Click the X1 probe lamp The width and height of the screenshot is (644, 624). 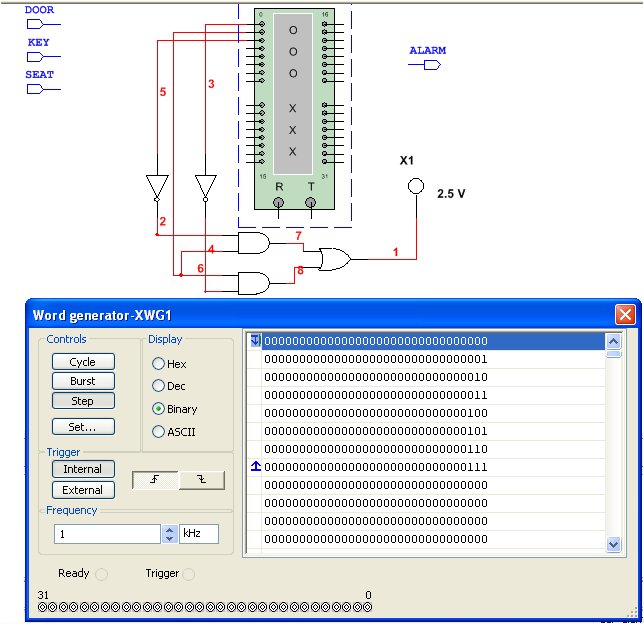[415, 188]
